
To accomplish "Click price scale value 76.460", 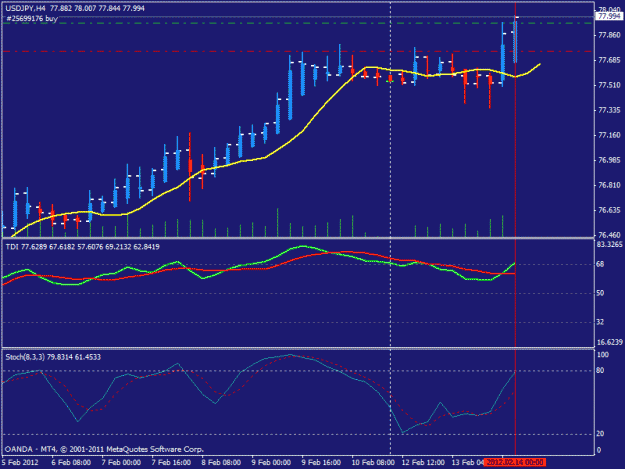I will [x=609, y=235].
